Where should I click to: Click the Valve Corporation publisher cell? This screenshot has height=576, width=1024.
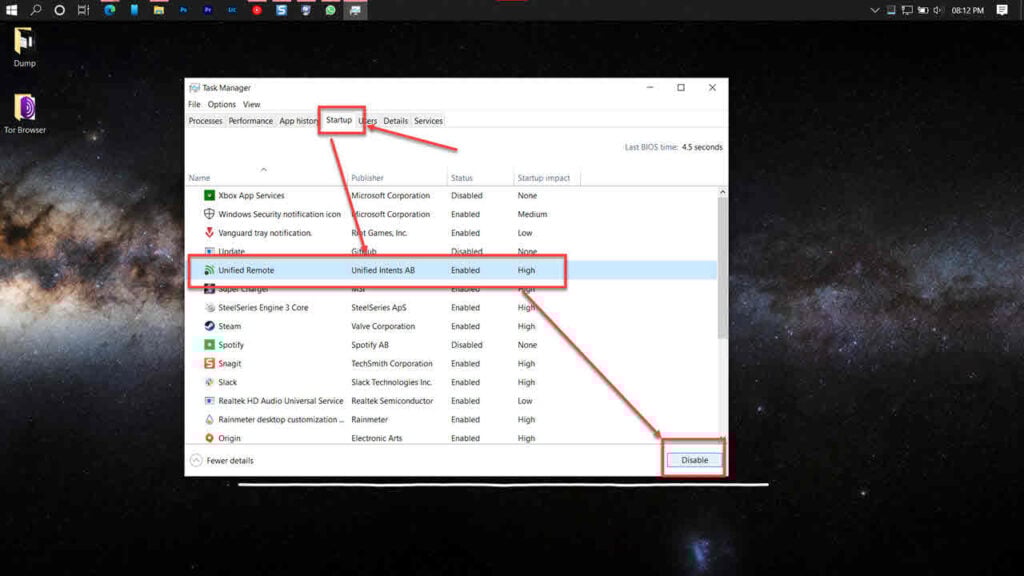click(x=383, y=326)
